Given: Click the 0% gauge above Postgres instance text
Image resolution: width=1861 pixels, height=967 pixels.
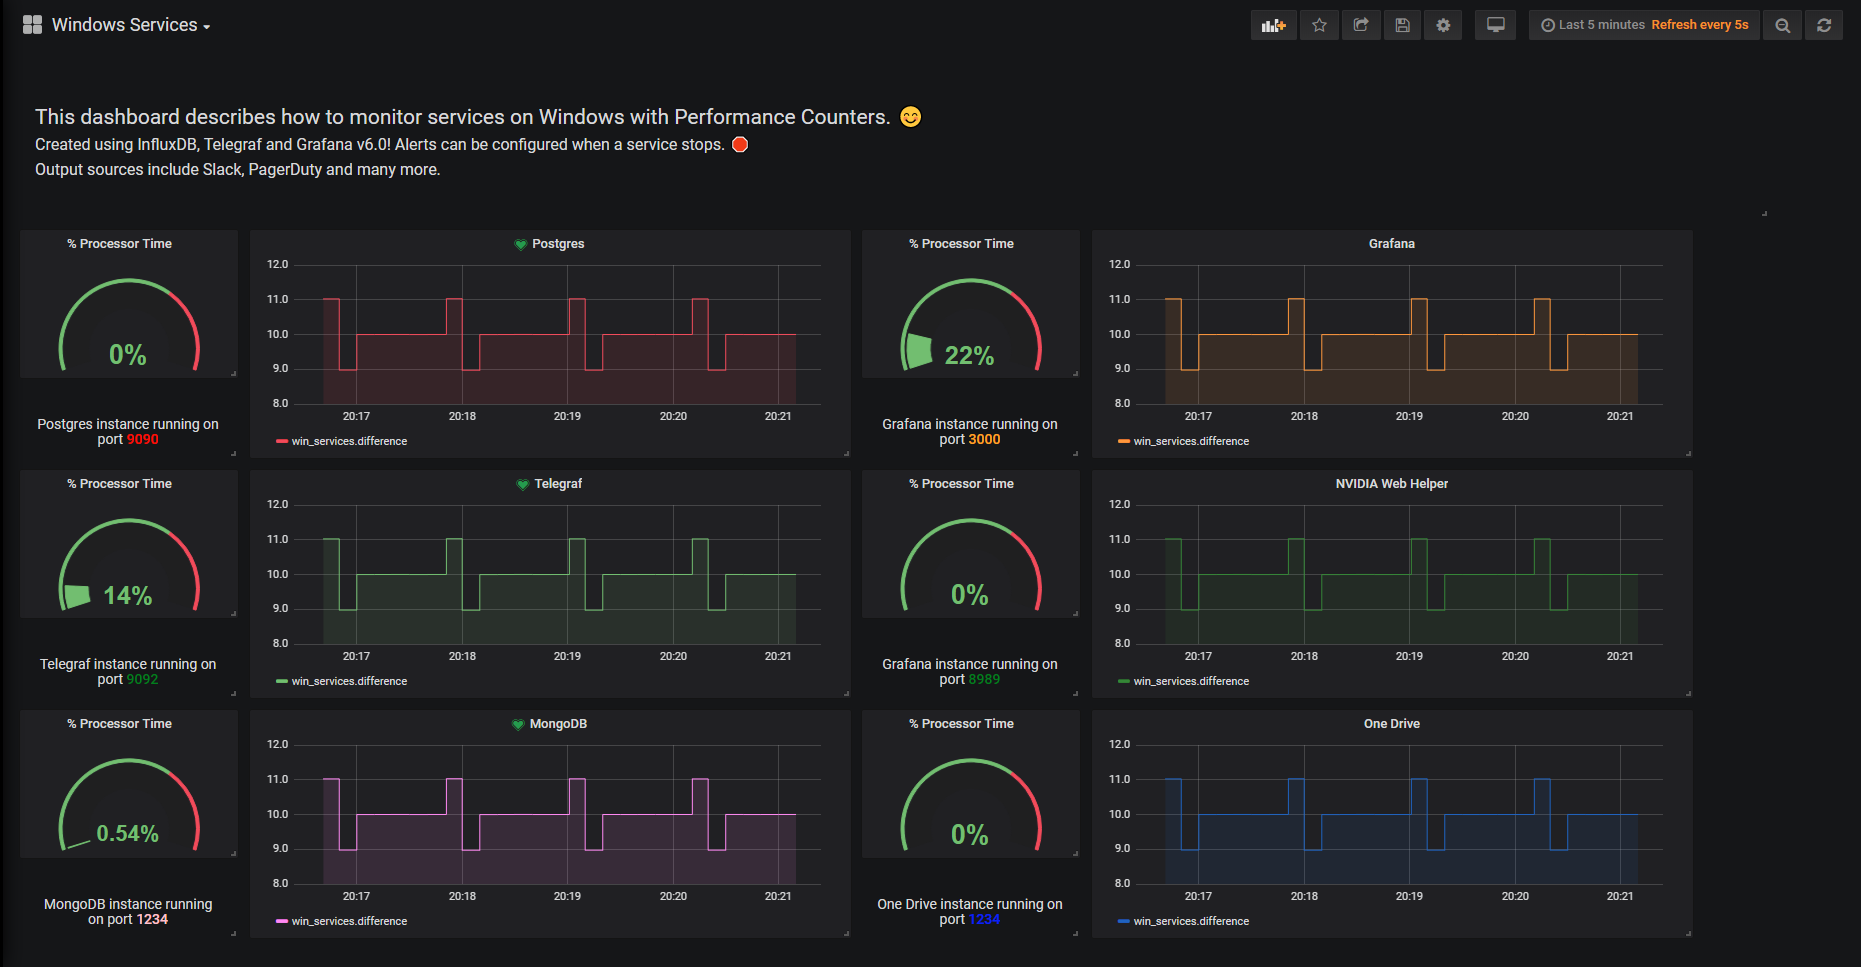Looking at the screenshot, I should coord(129,326).
